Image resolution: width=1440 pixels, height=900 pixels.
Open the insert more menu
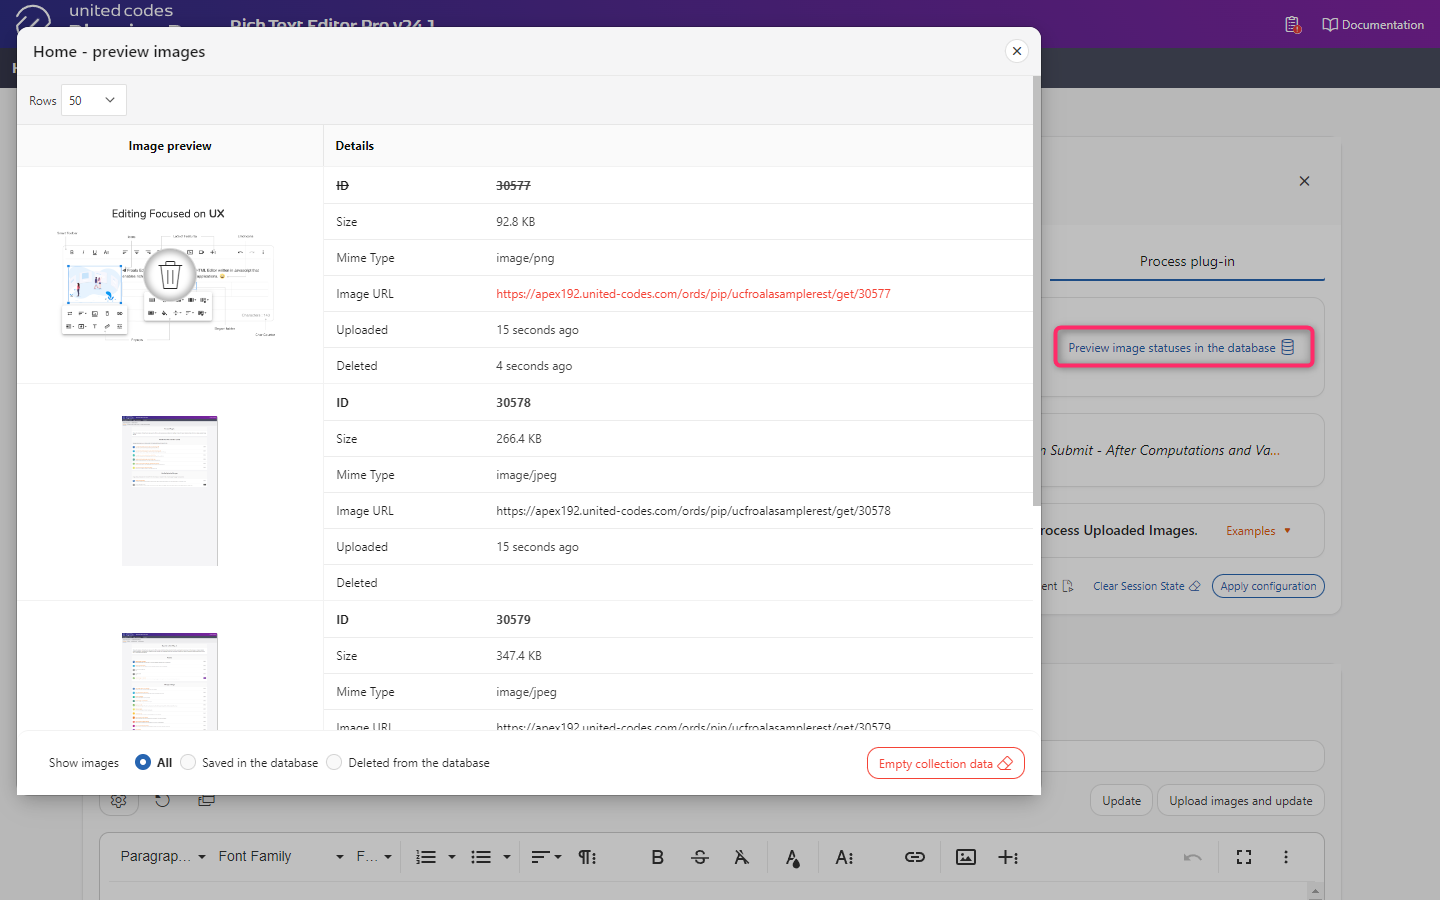(x=1008, y=857)
